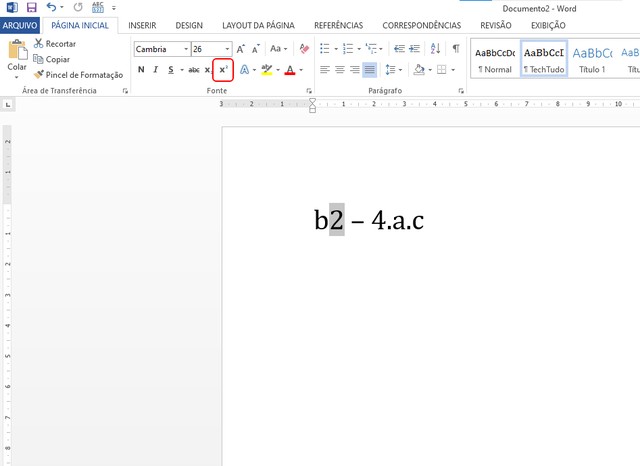Apply subscript formatting
The image size is (640, 466).
click(207, 70)
